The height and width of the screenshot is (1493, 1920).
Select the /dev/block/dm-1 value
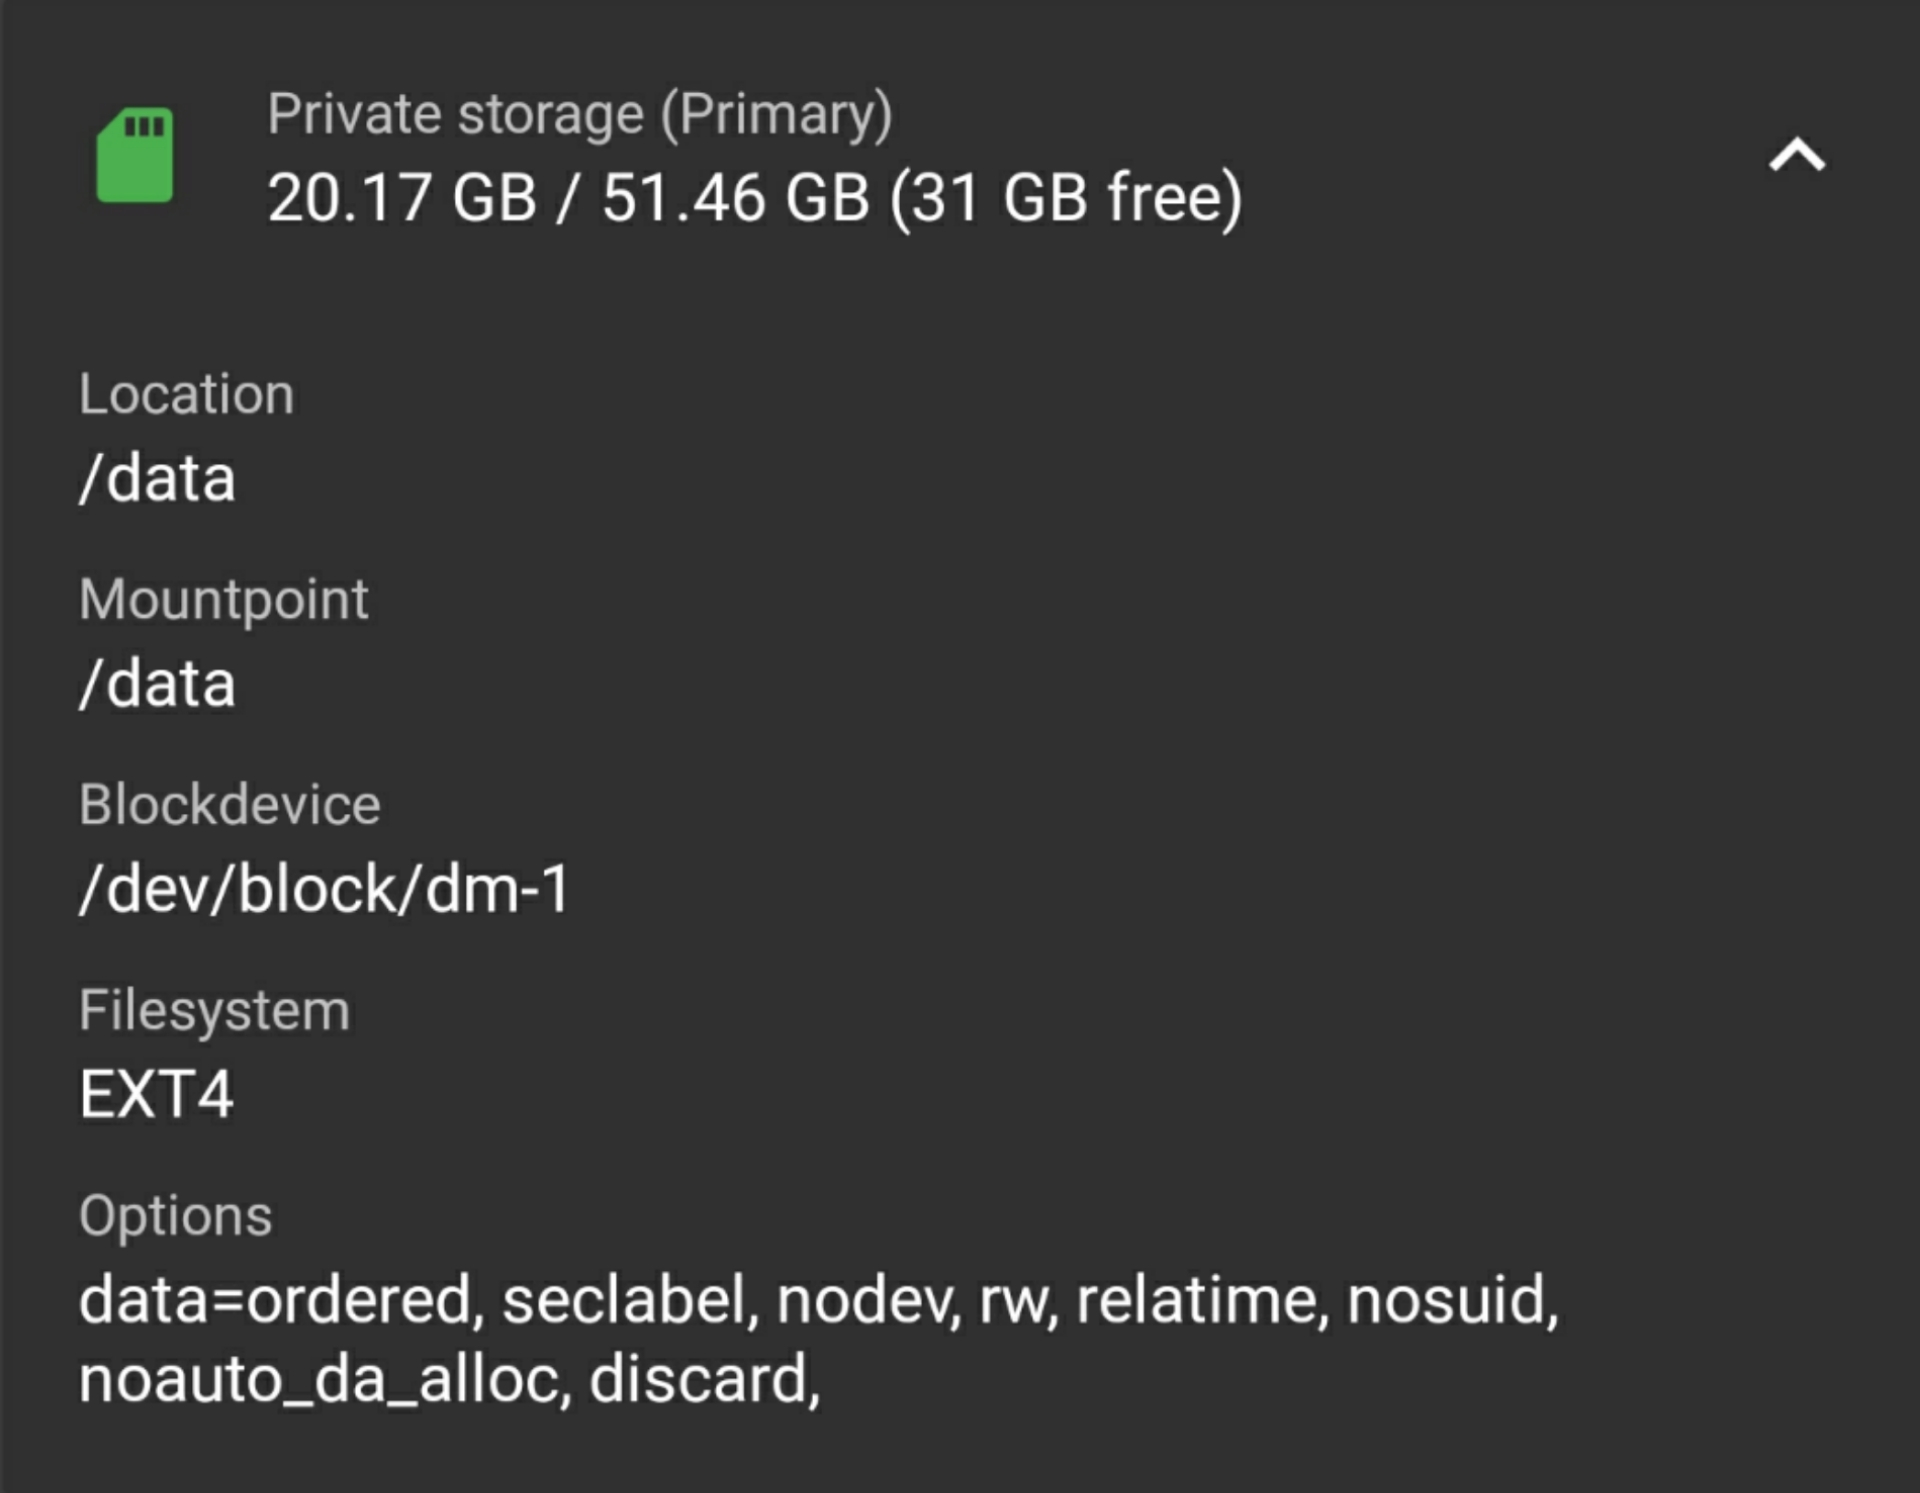pyautogui.click(x=324, y=889)
